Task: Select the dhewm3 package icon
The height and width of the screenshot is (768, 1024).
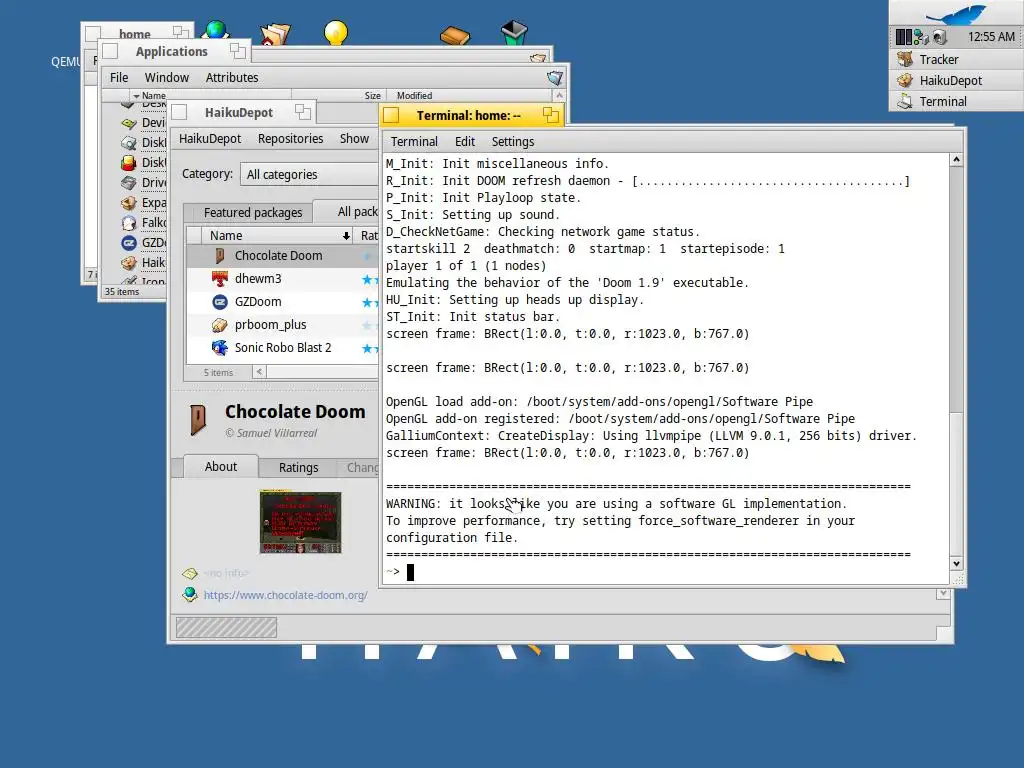Action: point(220,279)
